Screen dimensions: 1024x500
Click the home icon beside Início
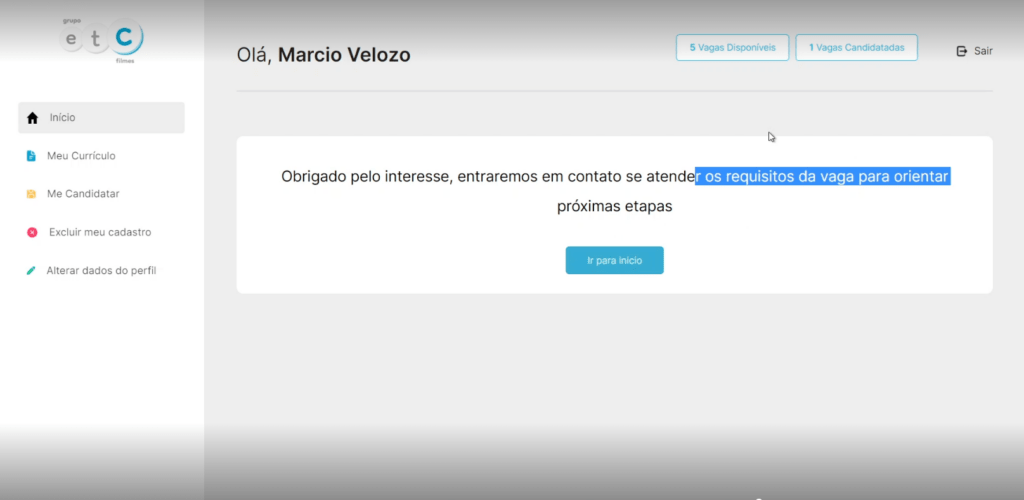pyautogui.click(x=32, y=118)
